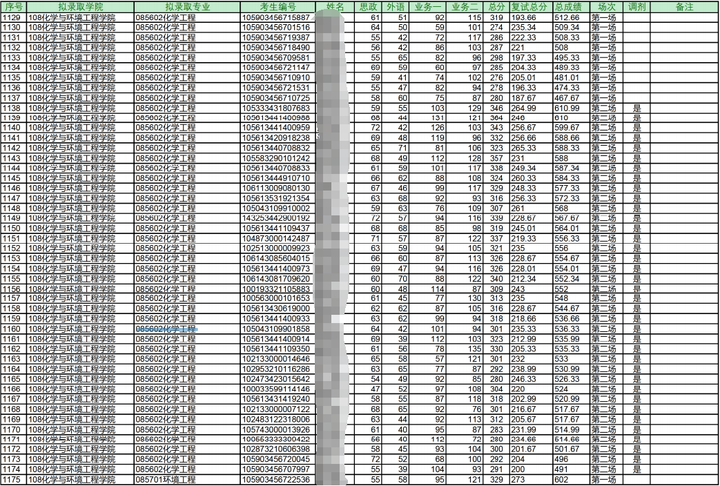Click the 拟录取学院 column header
The height and width of the screenshot is (486, 720).
click(80, 7)
